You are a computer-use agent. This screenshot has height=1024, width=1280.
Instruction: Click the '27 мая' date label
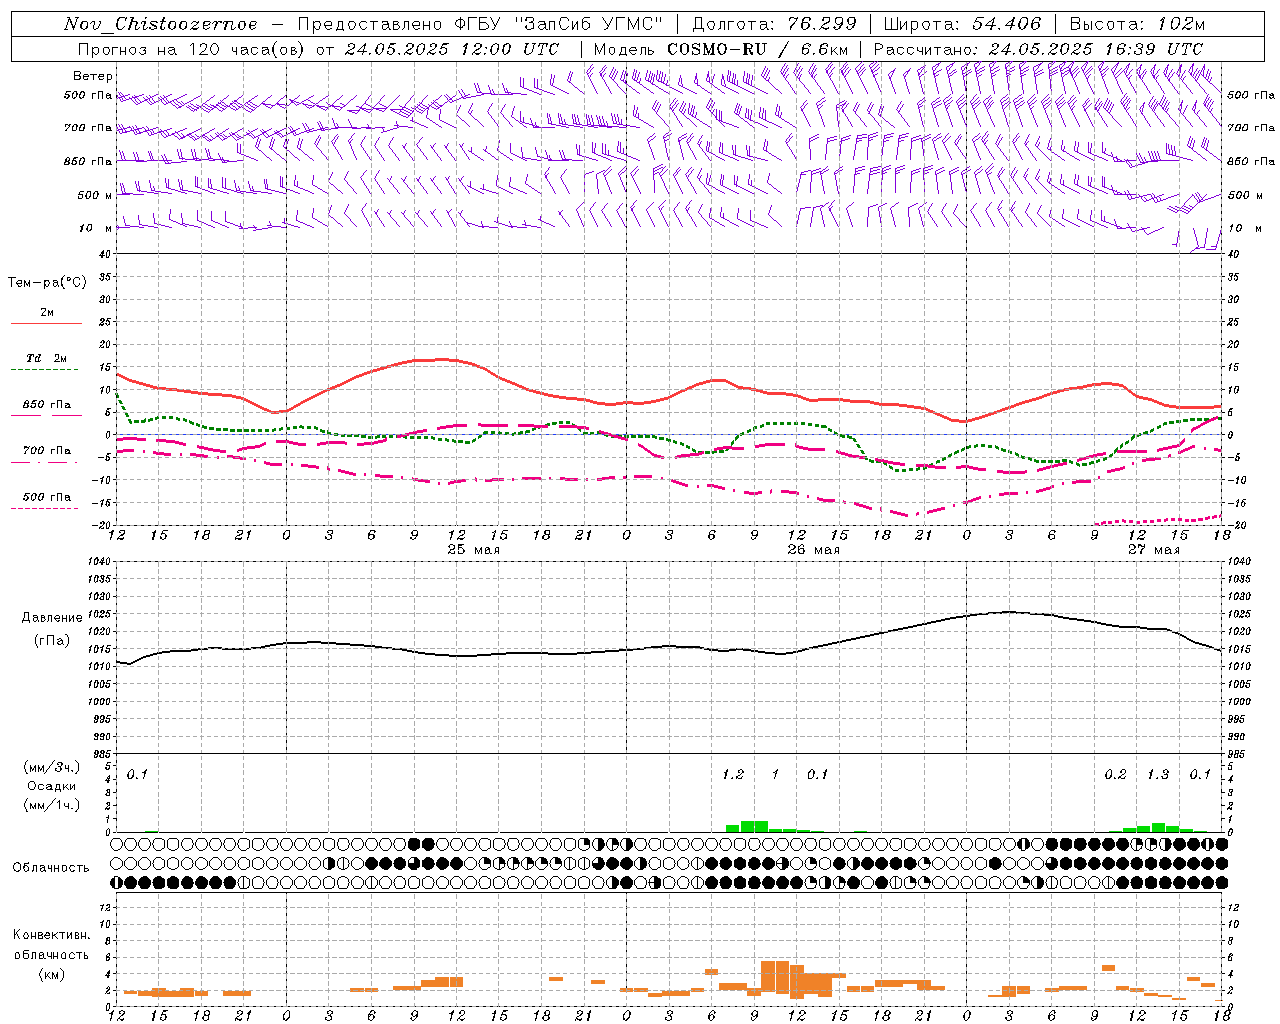[1153, 550]
